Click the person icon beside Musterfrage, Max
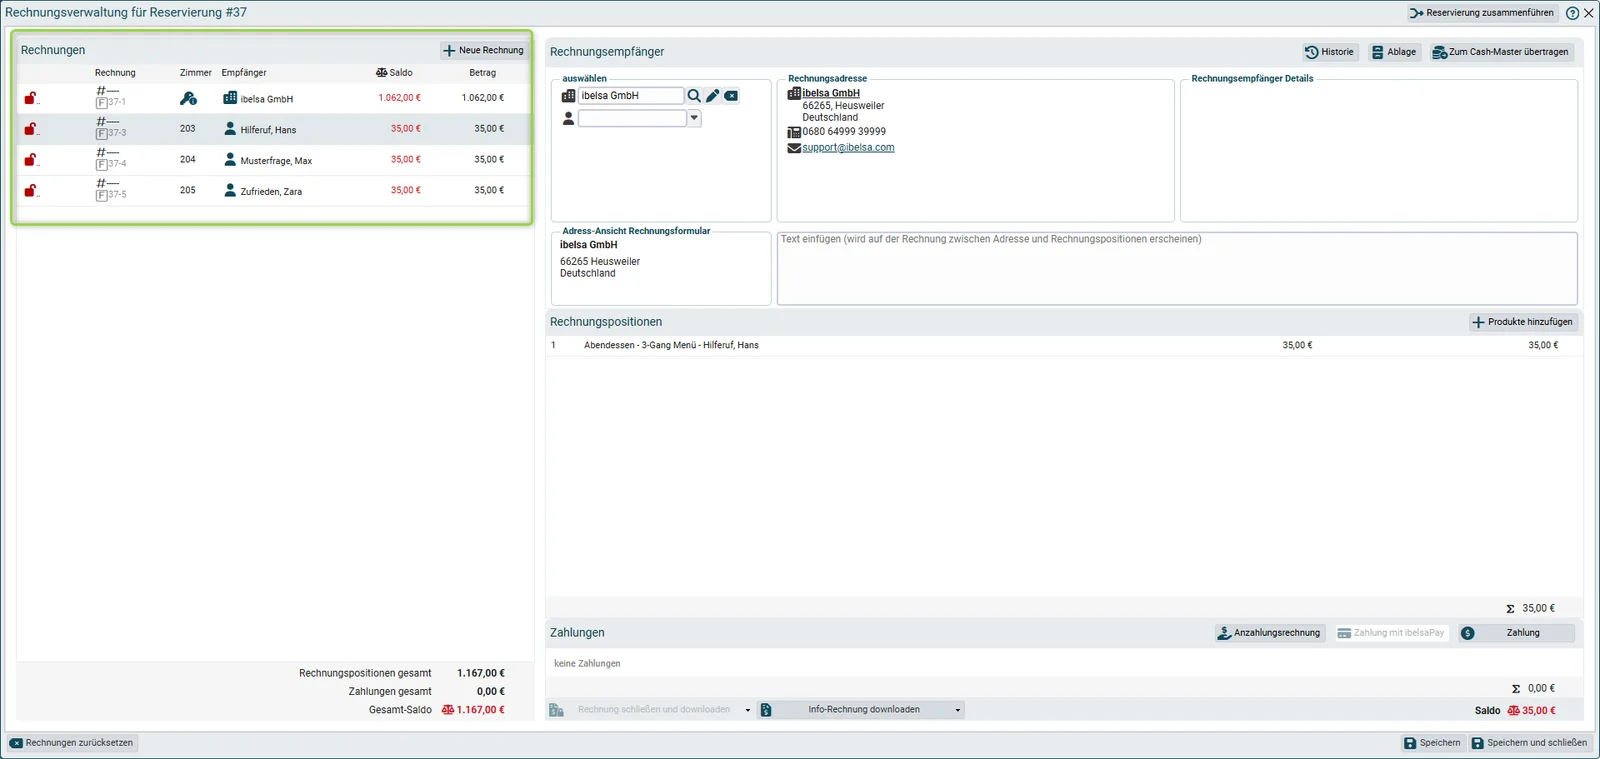Viewport: 1600px width, 759px height. point(230,160)
